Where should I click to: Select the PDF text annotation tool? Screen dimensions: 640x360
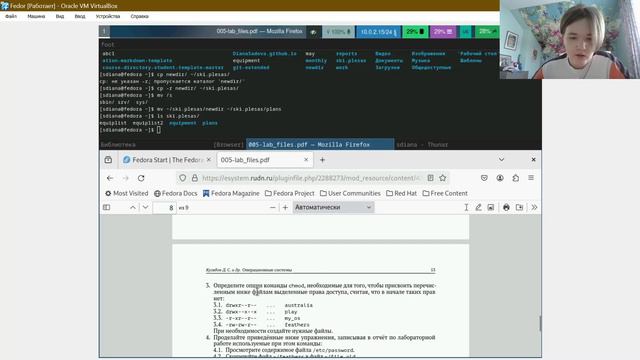[466, 207]
